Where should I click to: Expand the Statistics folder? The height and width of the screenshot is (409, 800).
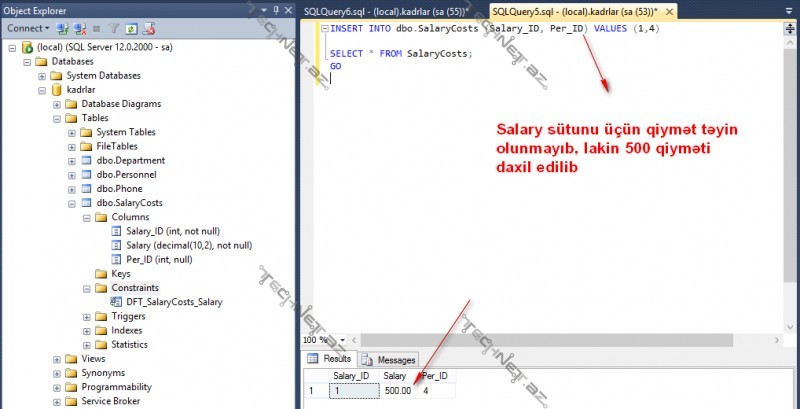click(86, 345)
